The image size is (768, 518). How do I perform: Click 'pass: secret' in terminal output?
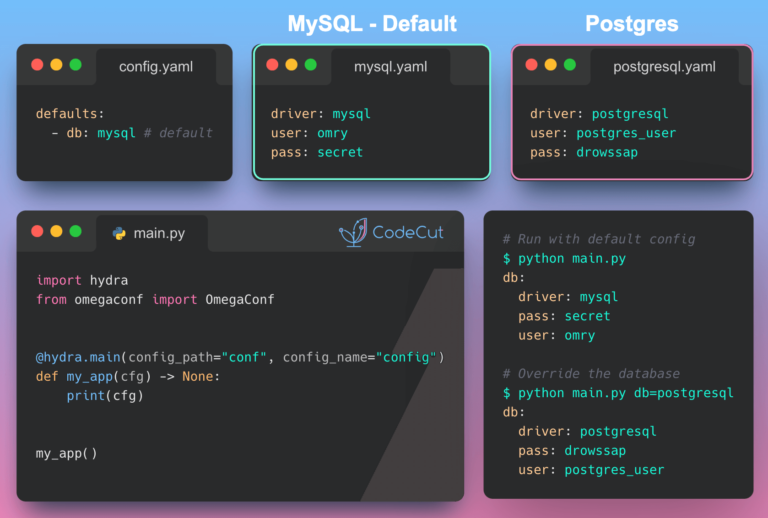(x=564, y=316)
